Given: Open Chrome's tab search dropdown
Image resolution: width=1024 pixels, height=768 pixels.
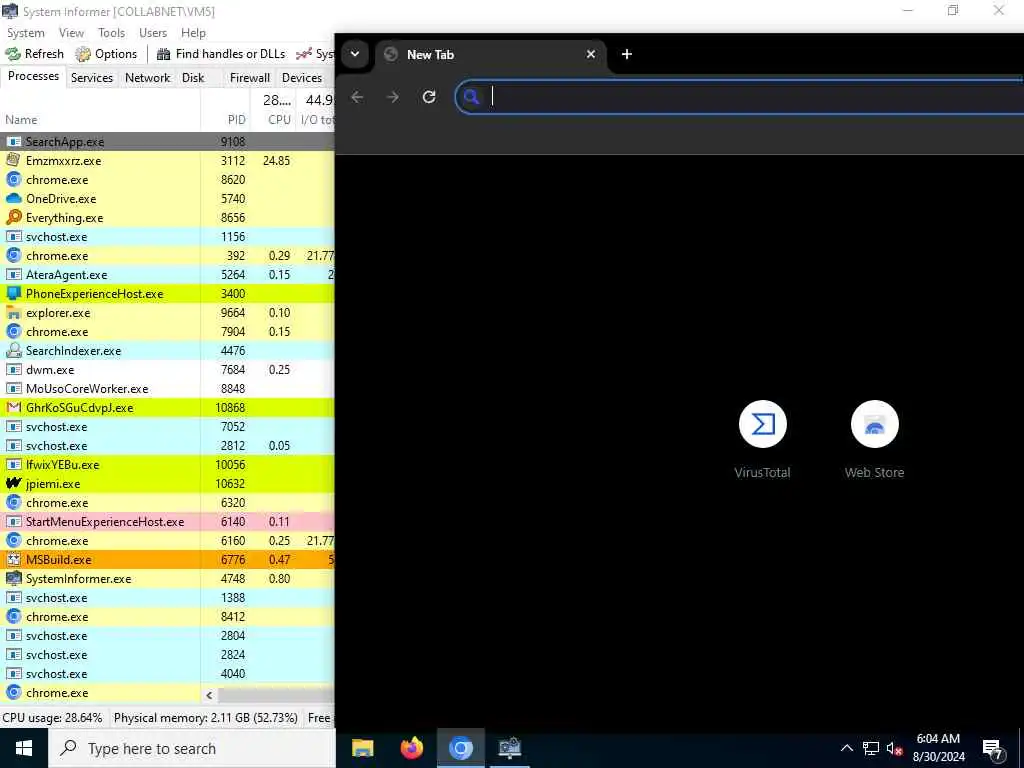Looking at the screenshot, I should 355,54.
